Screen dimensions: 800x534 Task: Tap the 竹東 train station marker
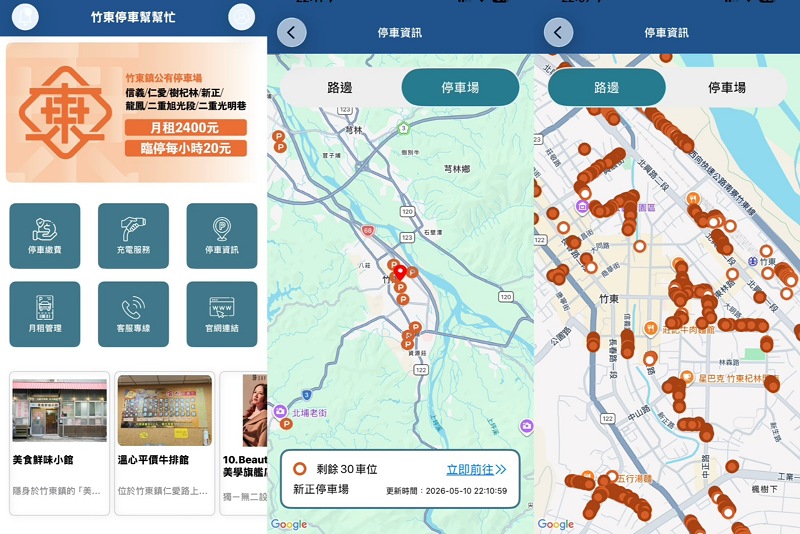pyautogui.click(x=753, y=261)
